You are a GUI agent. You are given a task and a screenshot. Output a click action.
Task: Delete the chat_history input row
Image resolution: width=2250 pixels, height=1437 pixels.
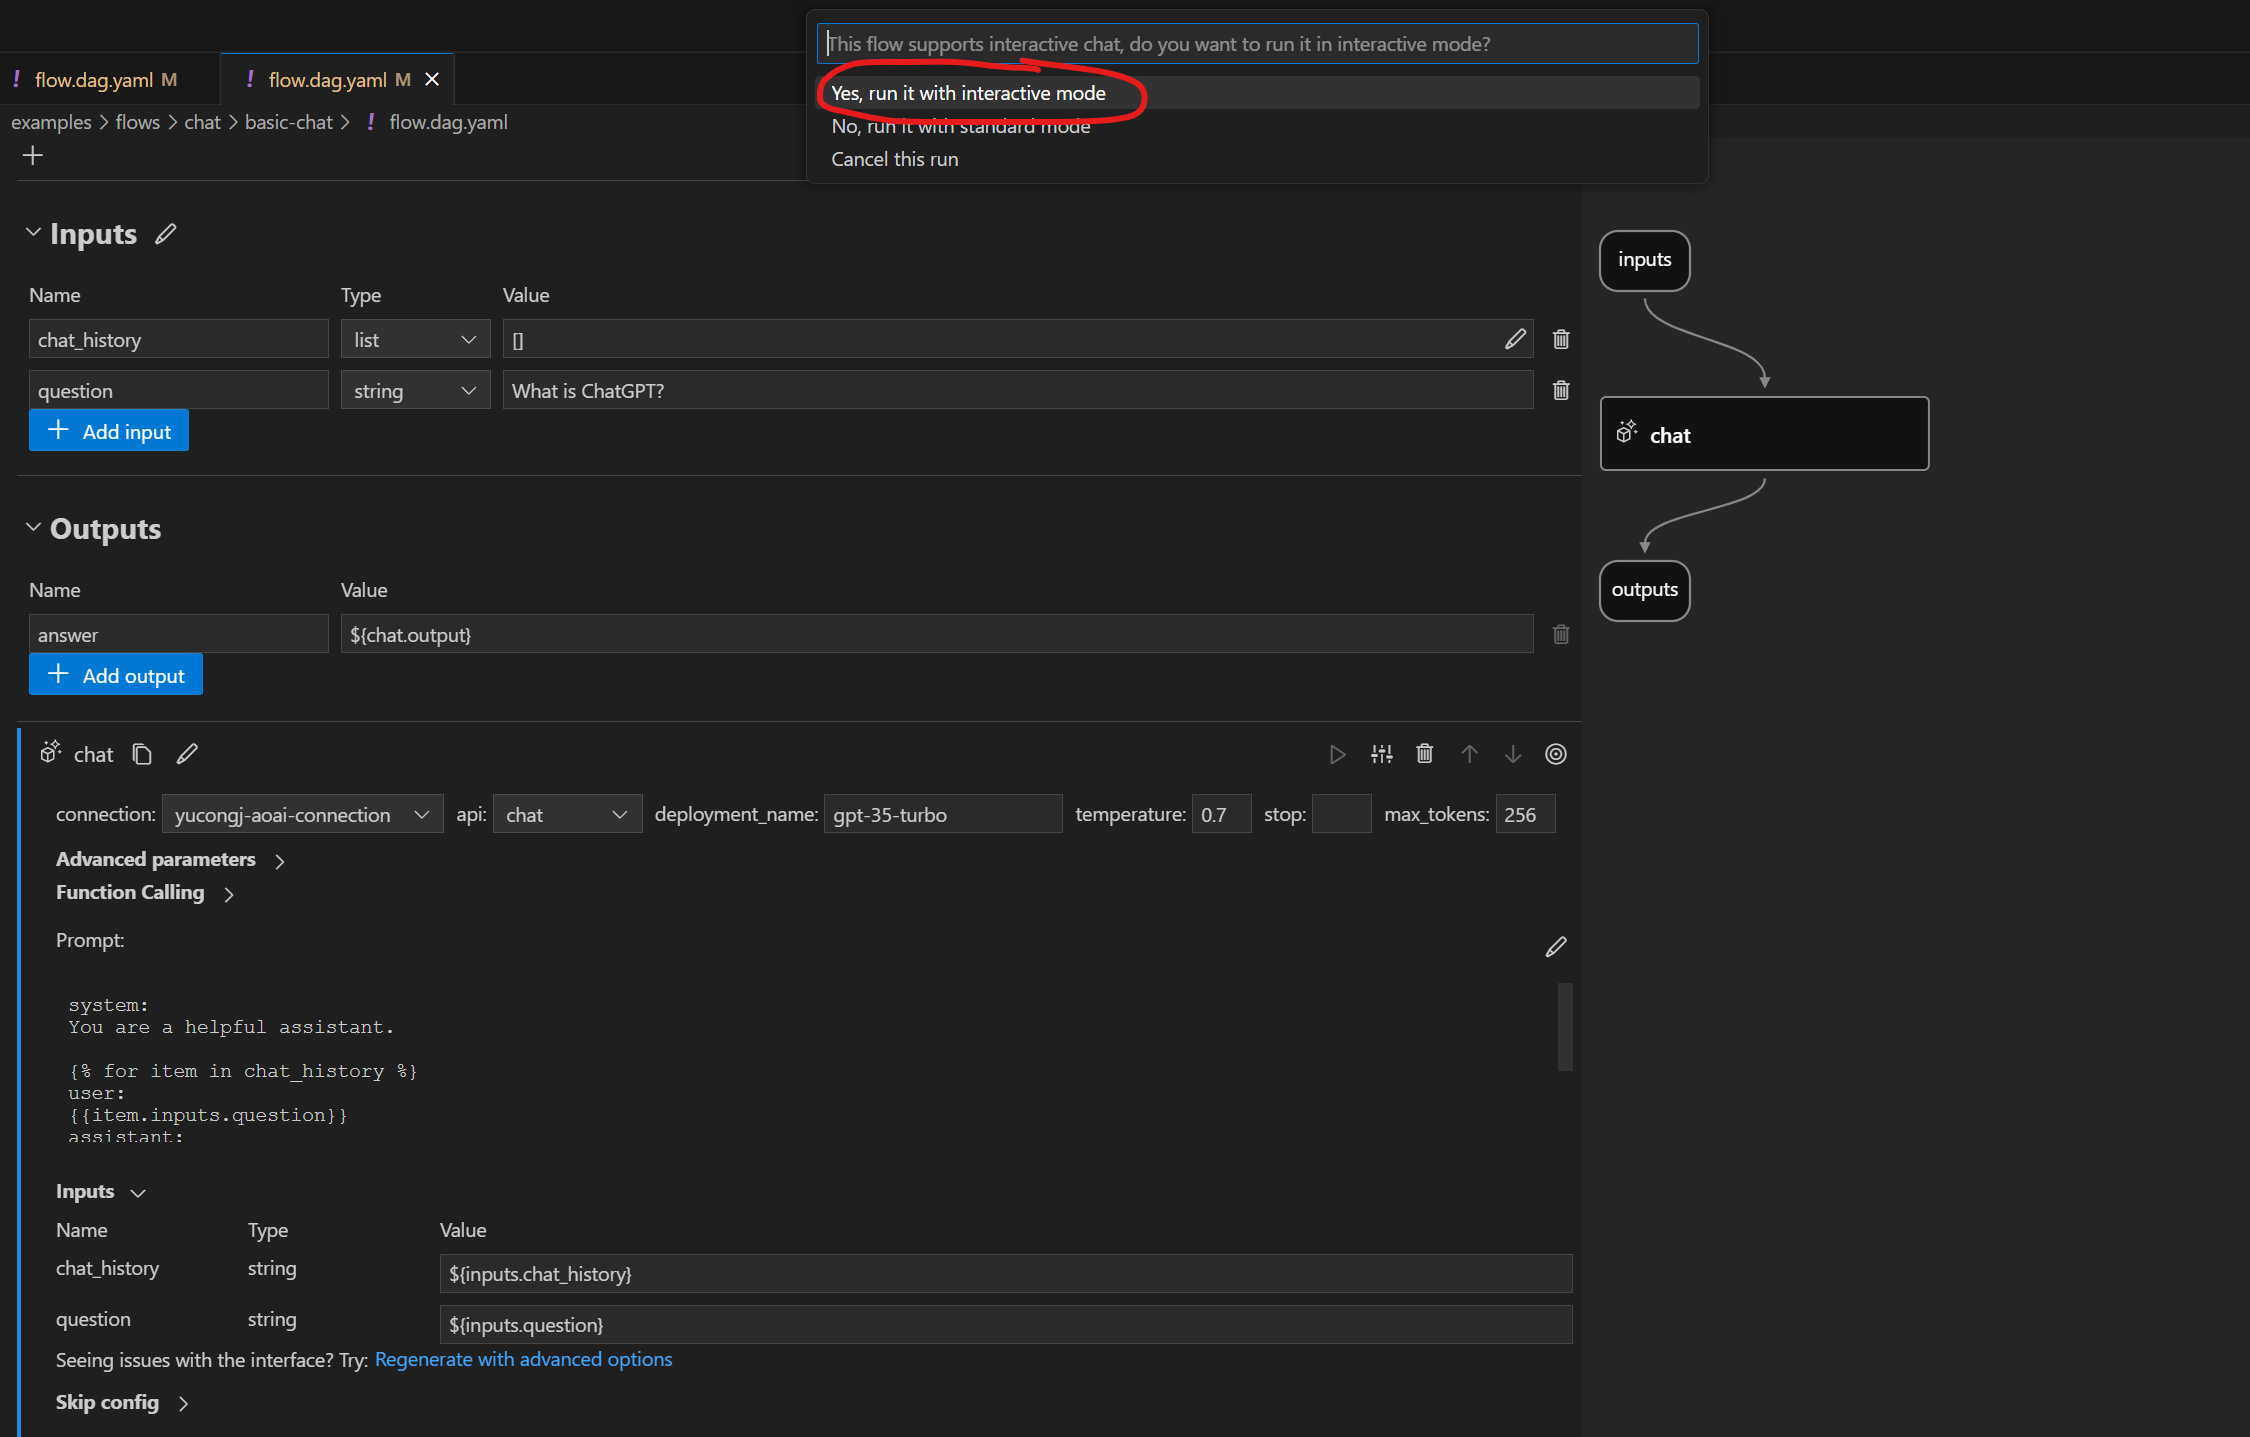[1560, 339]
